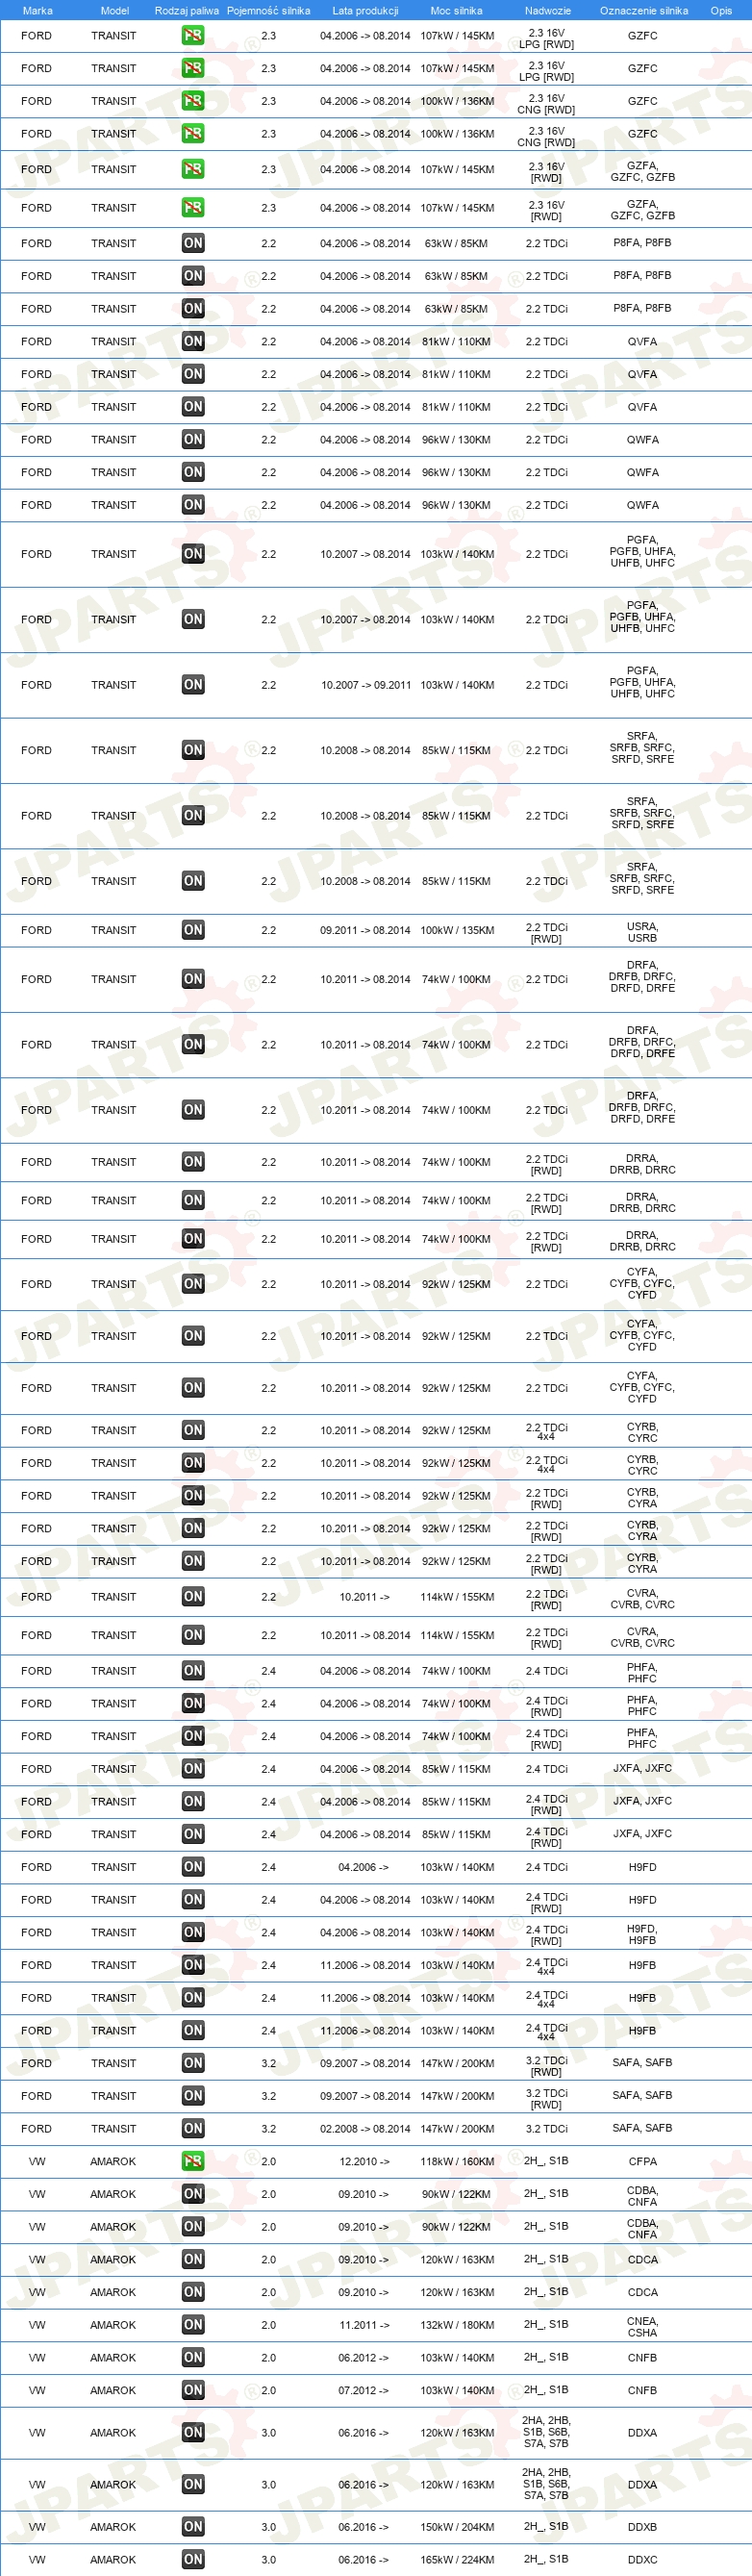Select the date cell '11.2011 ->'

click(364, 2325)
